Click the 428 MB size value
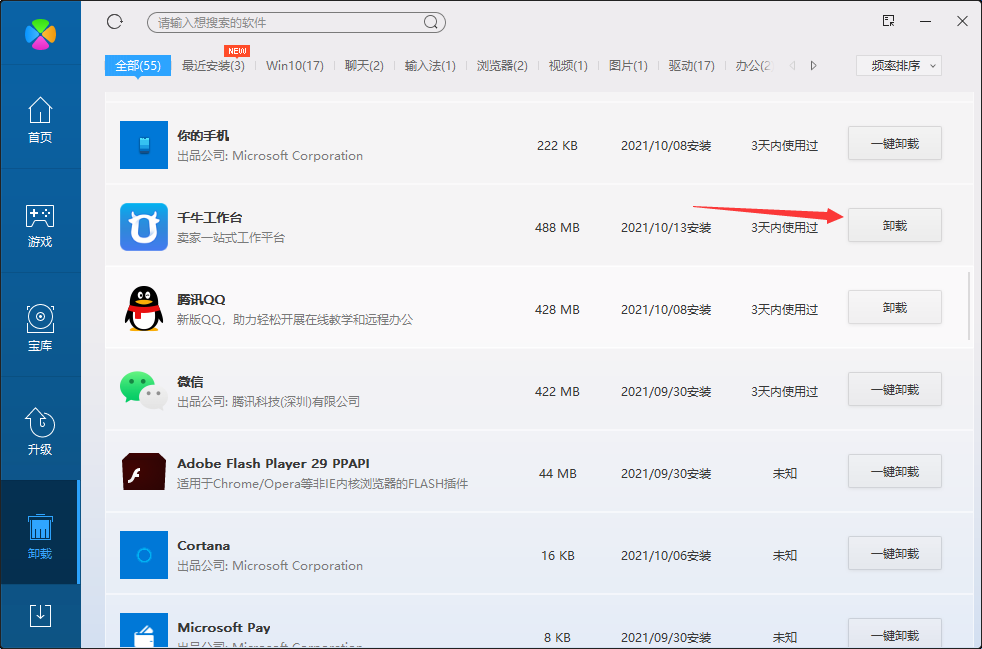This screenshot has width=982, height=649. [x=557, y=309]
